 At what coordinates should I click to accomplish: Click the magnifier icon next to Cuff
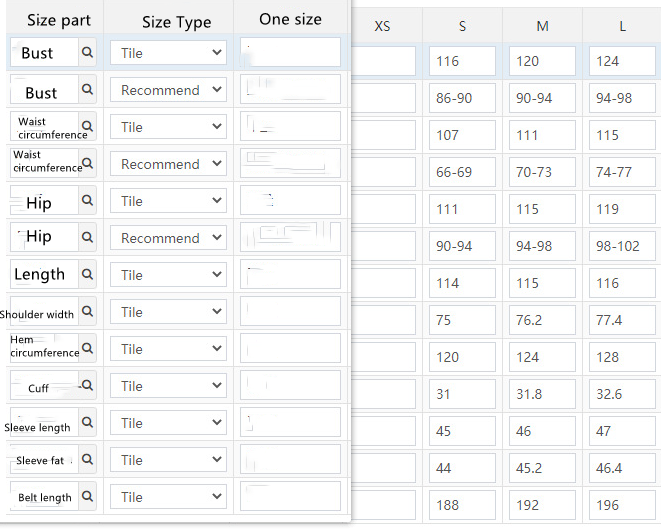click(x=88, y=386)
